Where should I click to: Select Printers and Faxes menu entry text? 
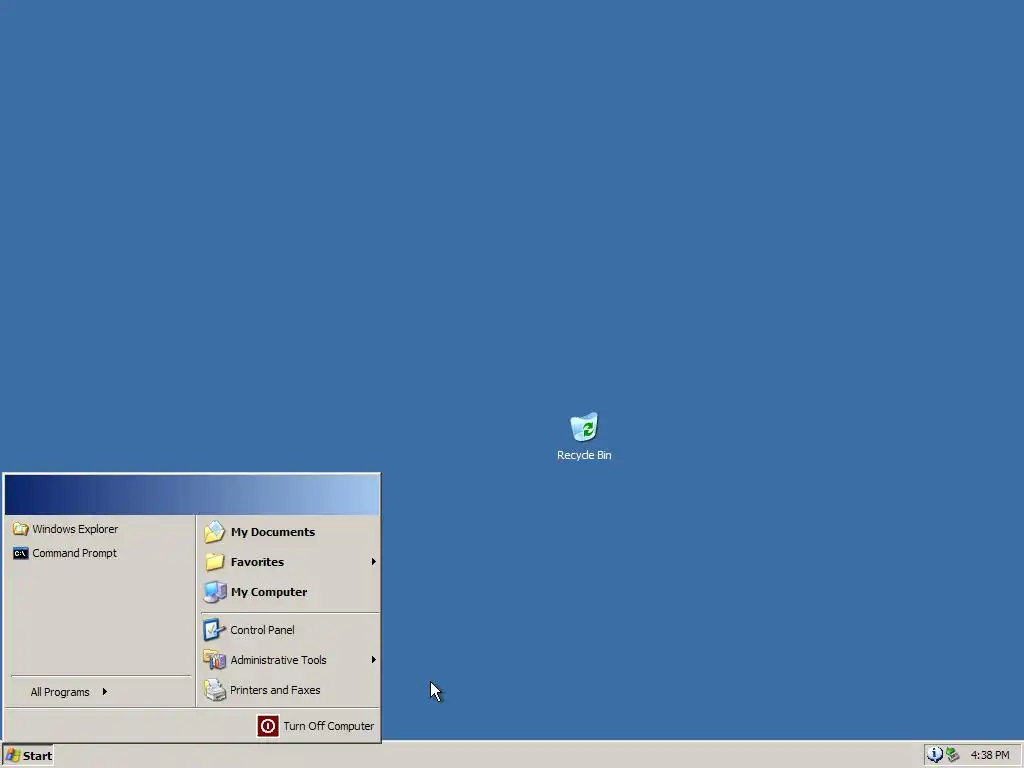275,690
